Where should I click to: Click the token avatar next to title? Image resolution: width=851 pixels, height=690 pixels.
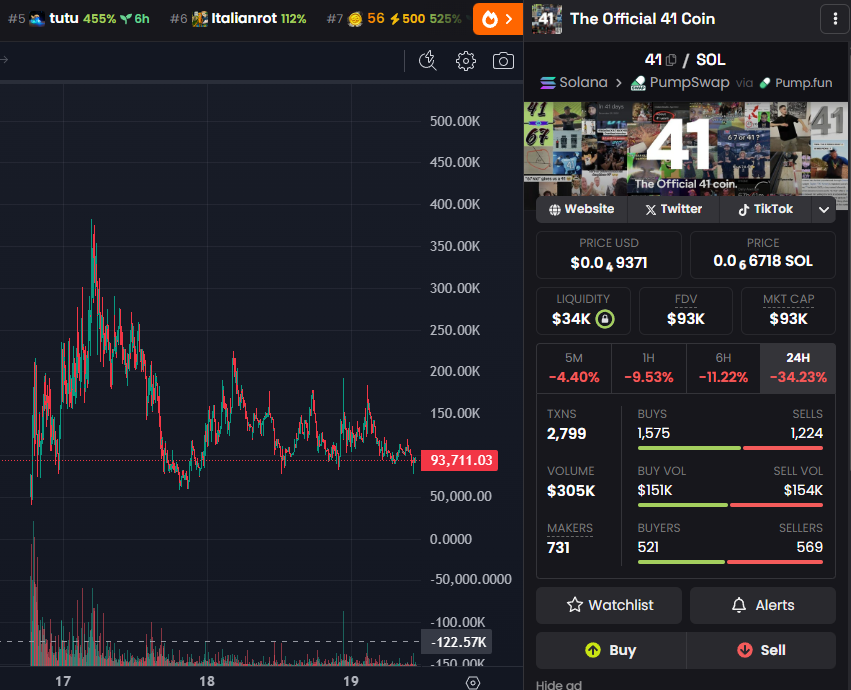pyautogui.click(x=547, y=19)
